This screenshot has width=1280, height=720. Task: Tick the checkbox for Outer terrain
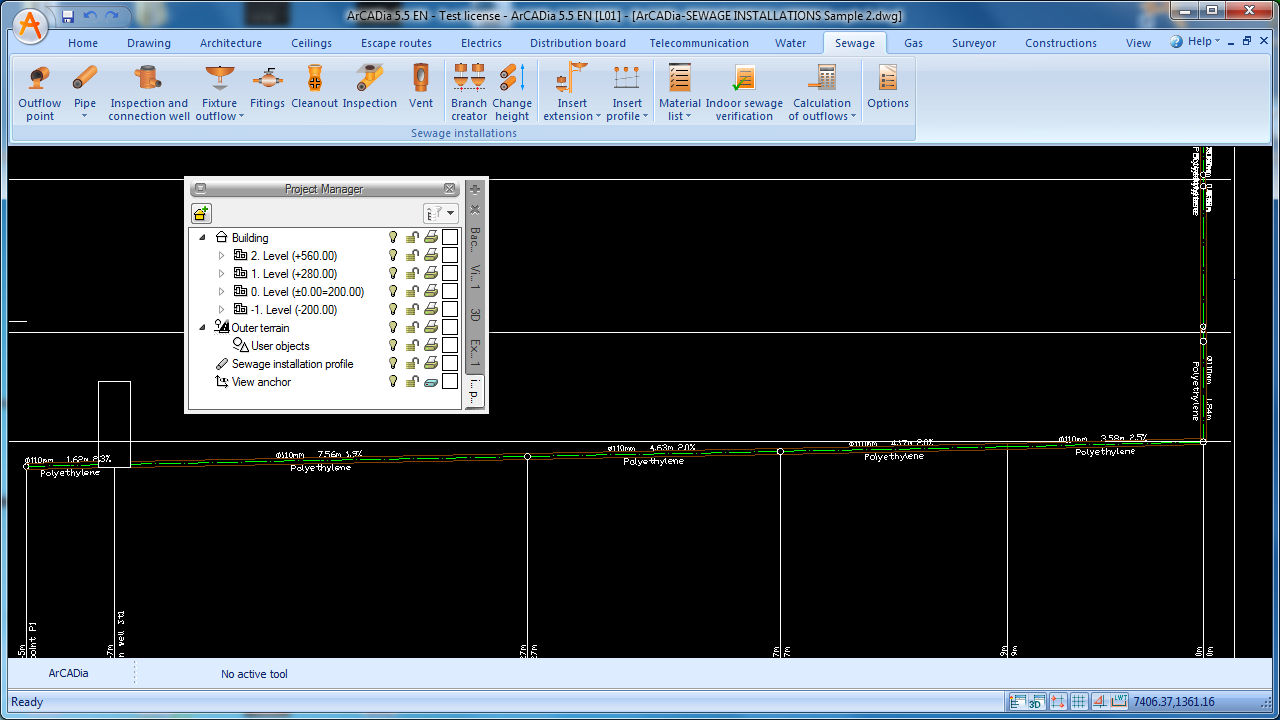pos(450,328)
